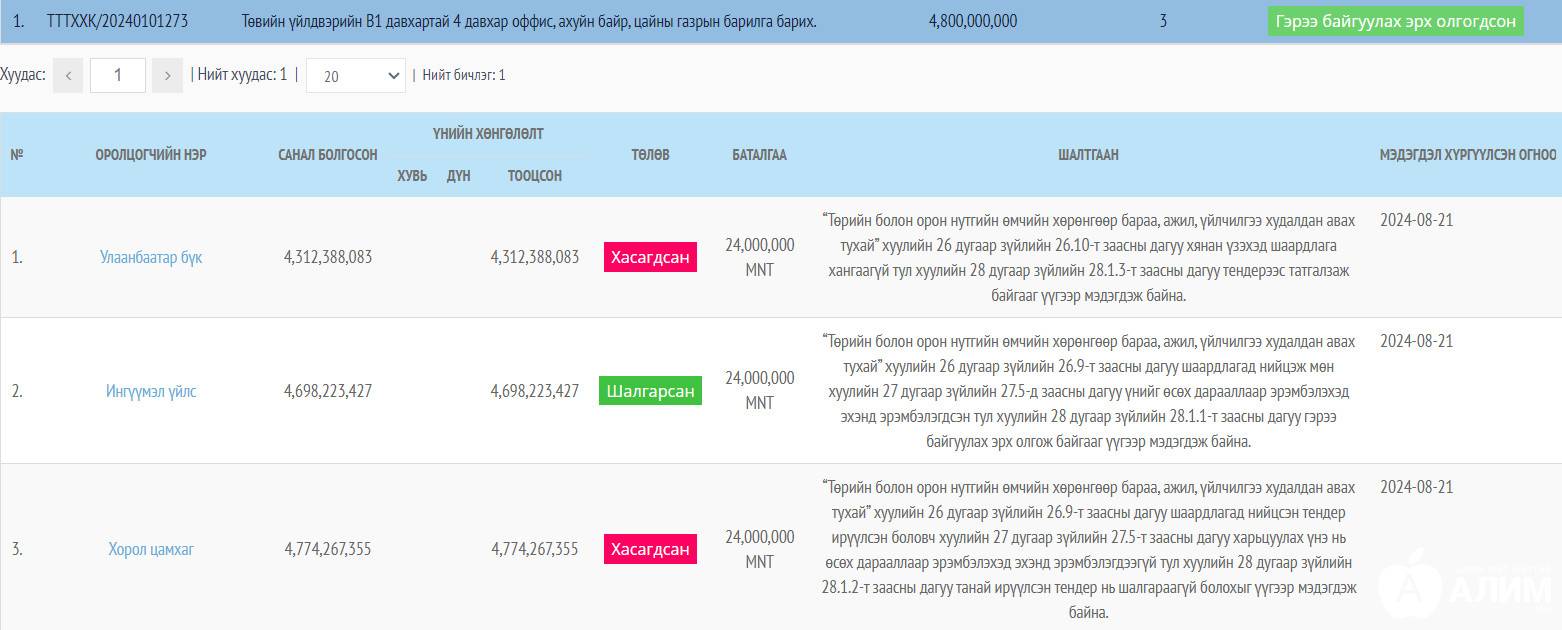This screenshot has width=1562, height=630.
Task: Click the 'САНАЛ БОЛГОСОН' column header
Action: 328,155
